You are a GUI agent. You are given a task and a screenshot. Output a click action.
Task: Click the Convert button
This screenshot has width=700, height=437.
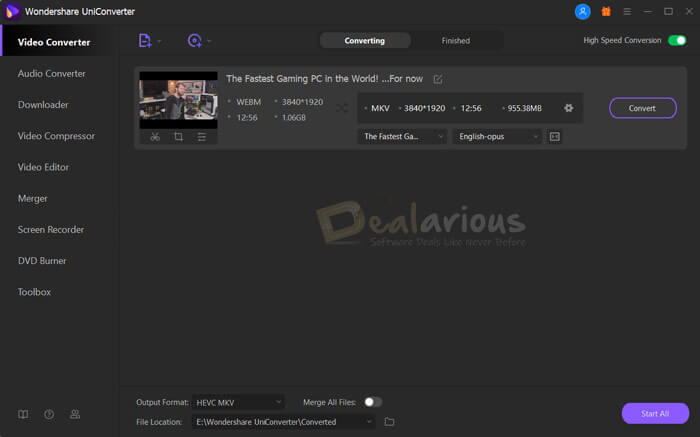click(643, 108)
